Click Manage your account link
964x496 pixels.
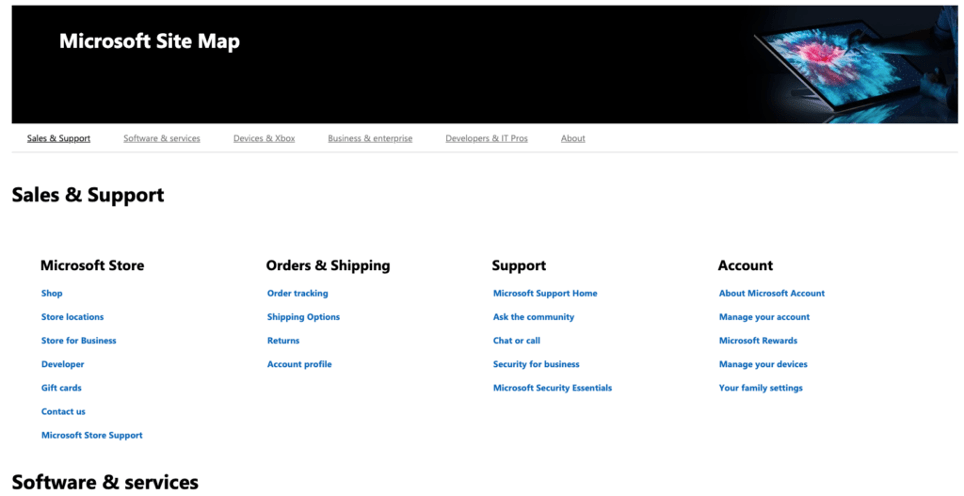click(x=764, y=317)
